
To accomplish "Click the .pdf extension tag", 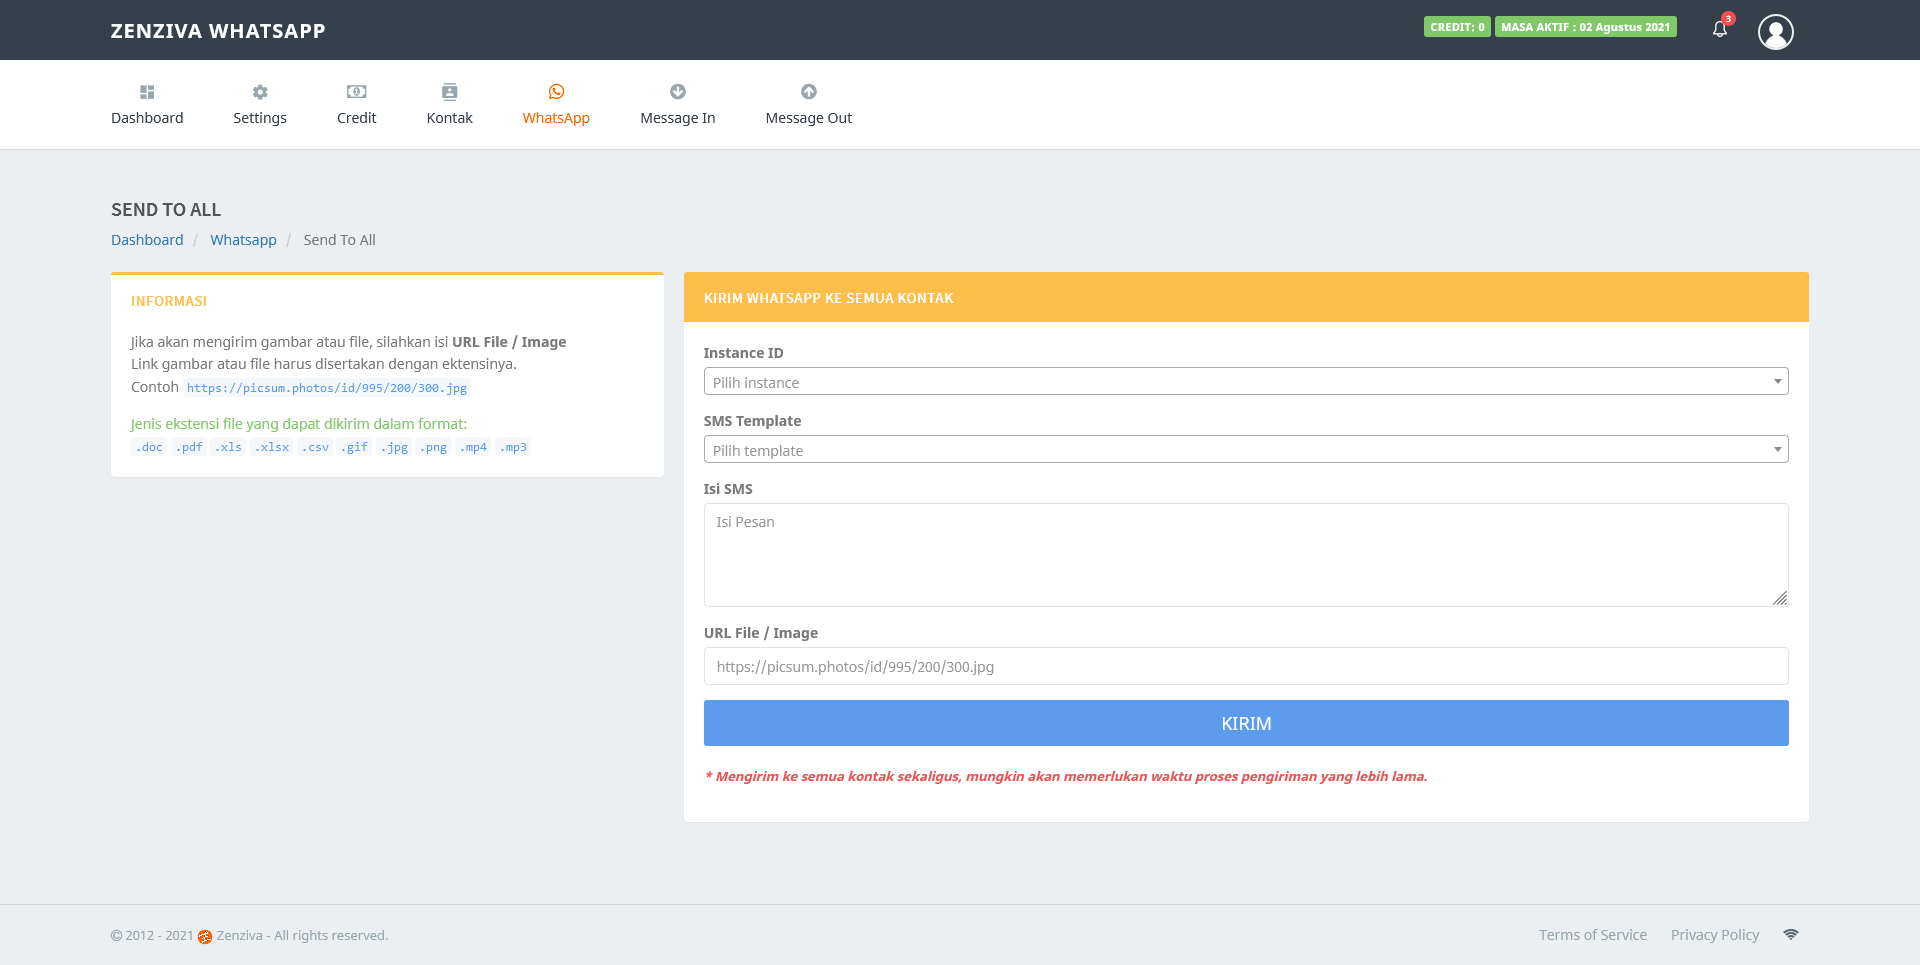I will tap(189, 447).
